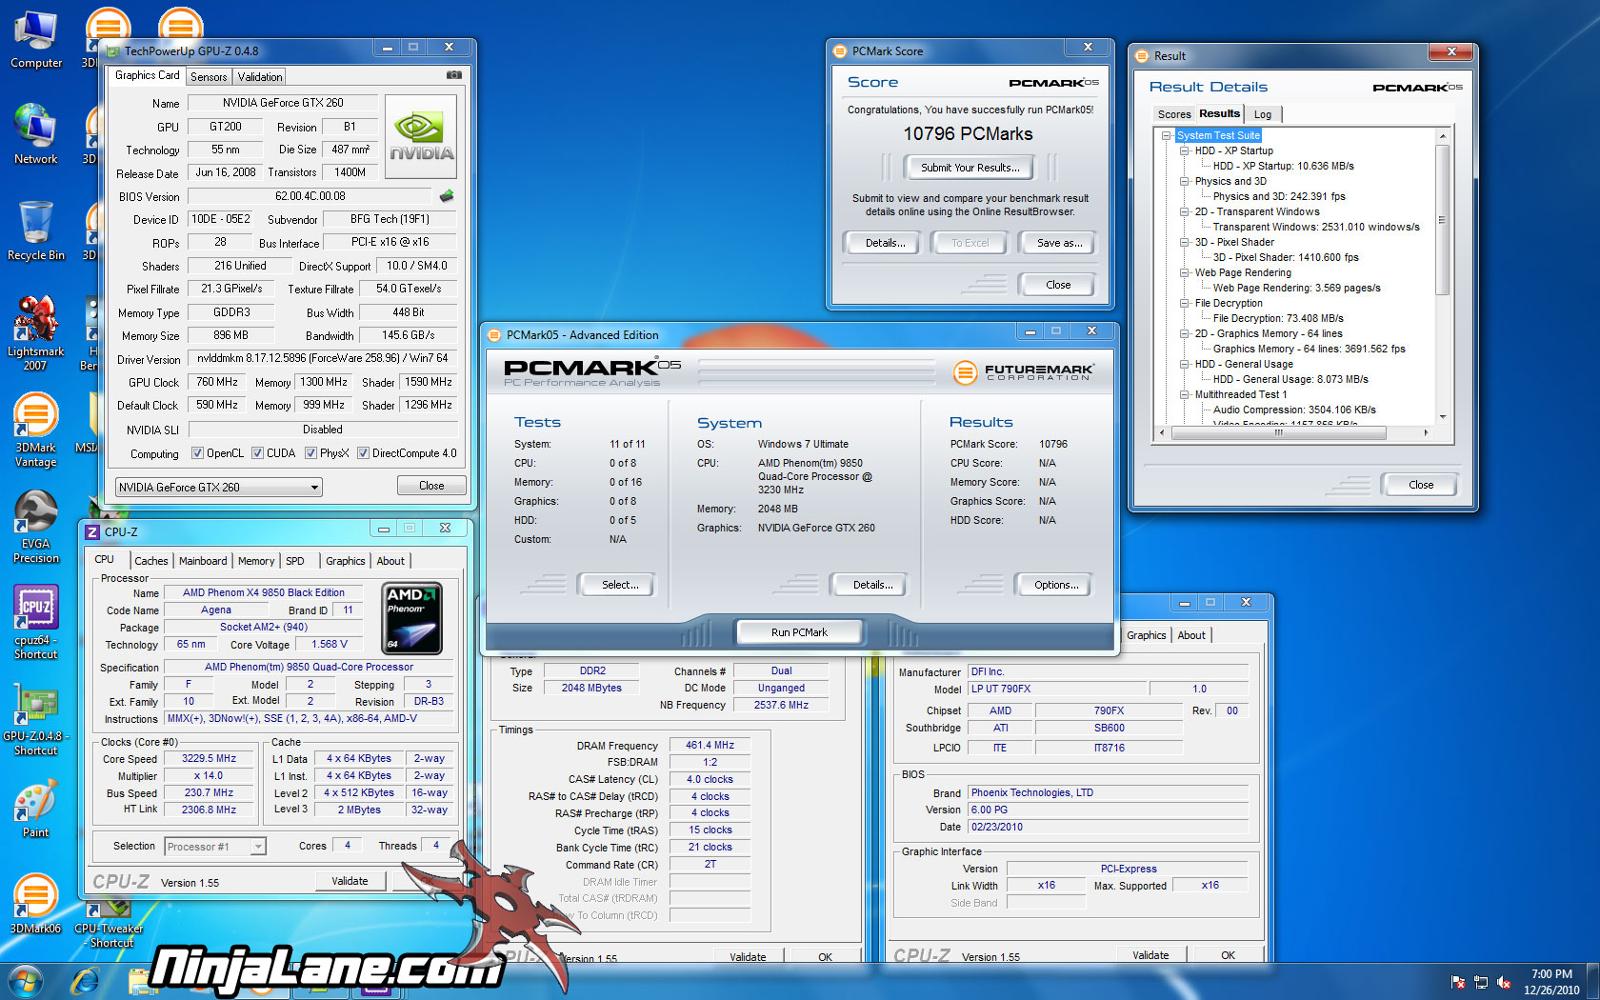The width and height of the screenshot is (1600, 1000).
Task: Click Save as in PCMark Score
Action: click(x=1059, y=243)
